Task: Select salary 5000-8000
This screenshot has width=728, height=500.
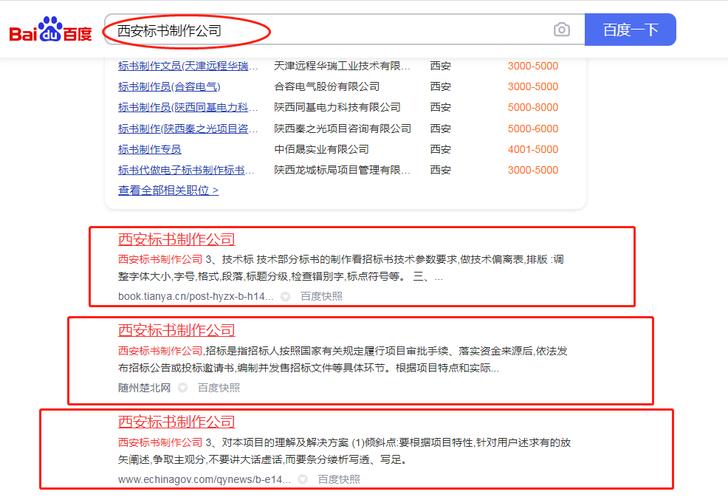Action: (533, 107)
